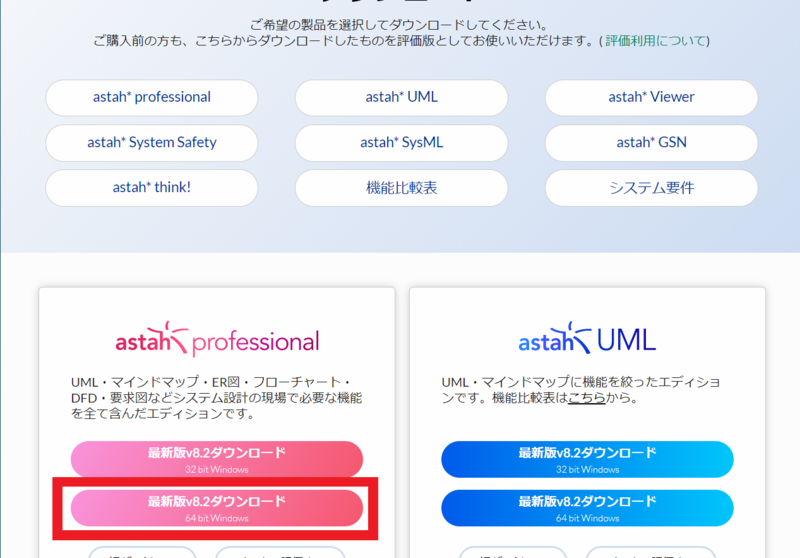The height and width of the screenshot is (558, 800).
Task: Click the astah professional description text
Action: (x=216, y=397)
